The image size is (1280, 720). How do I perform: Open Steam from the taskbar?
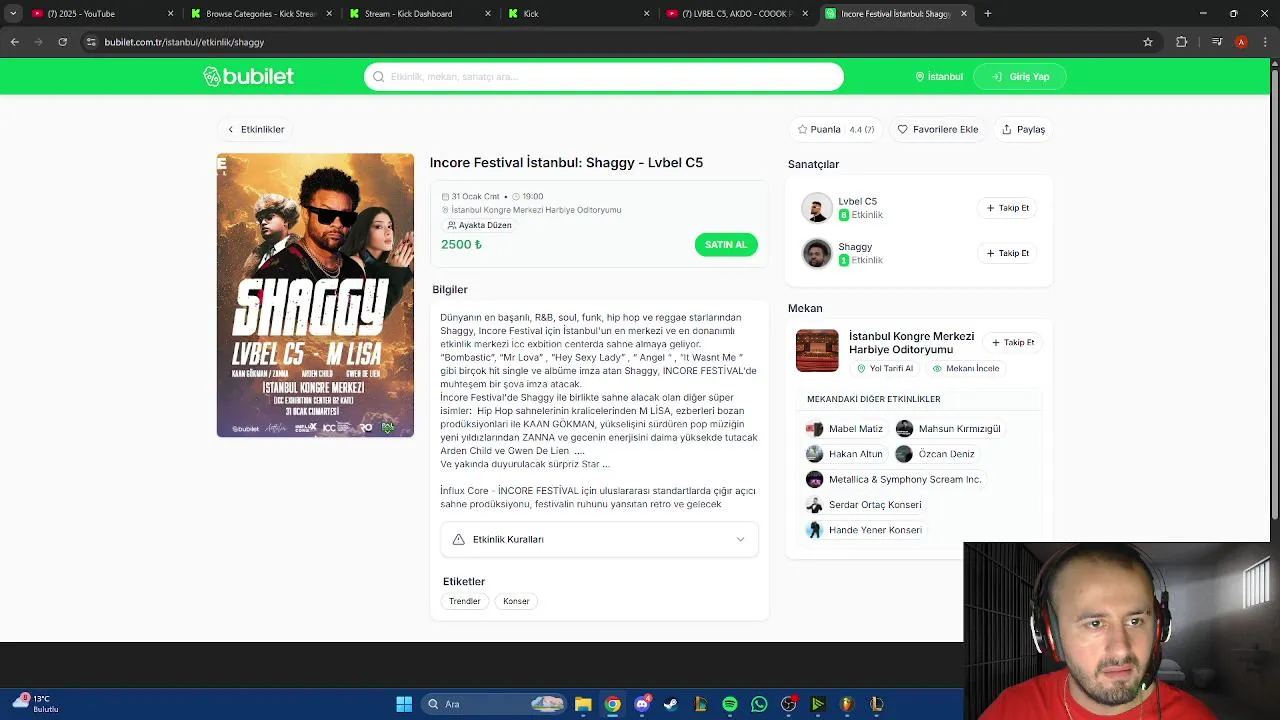coord(671,704)
